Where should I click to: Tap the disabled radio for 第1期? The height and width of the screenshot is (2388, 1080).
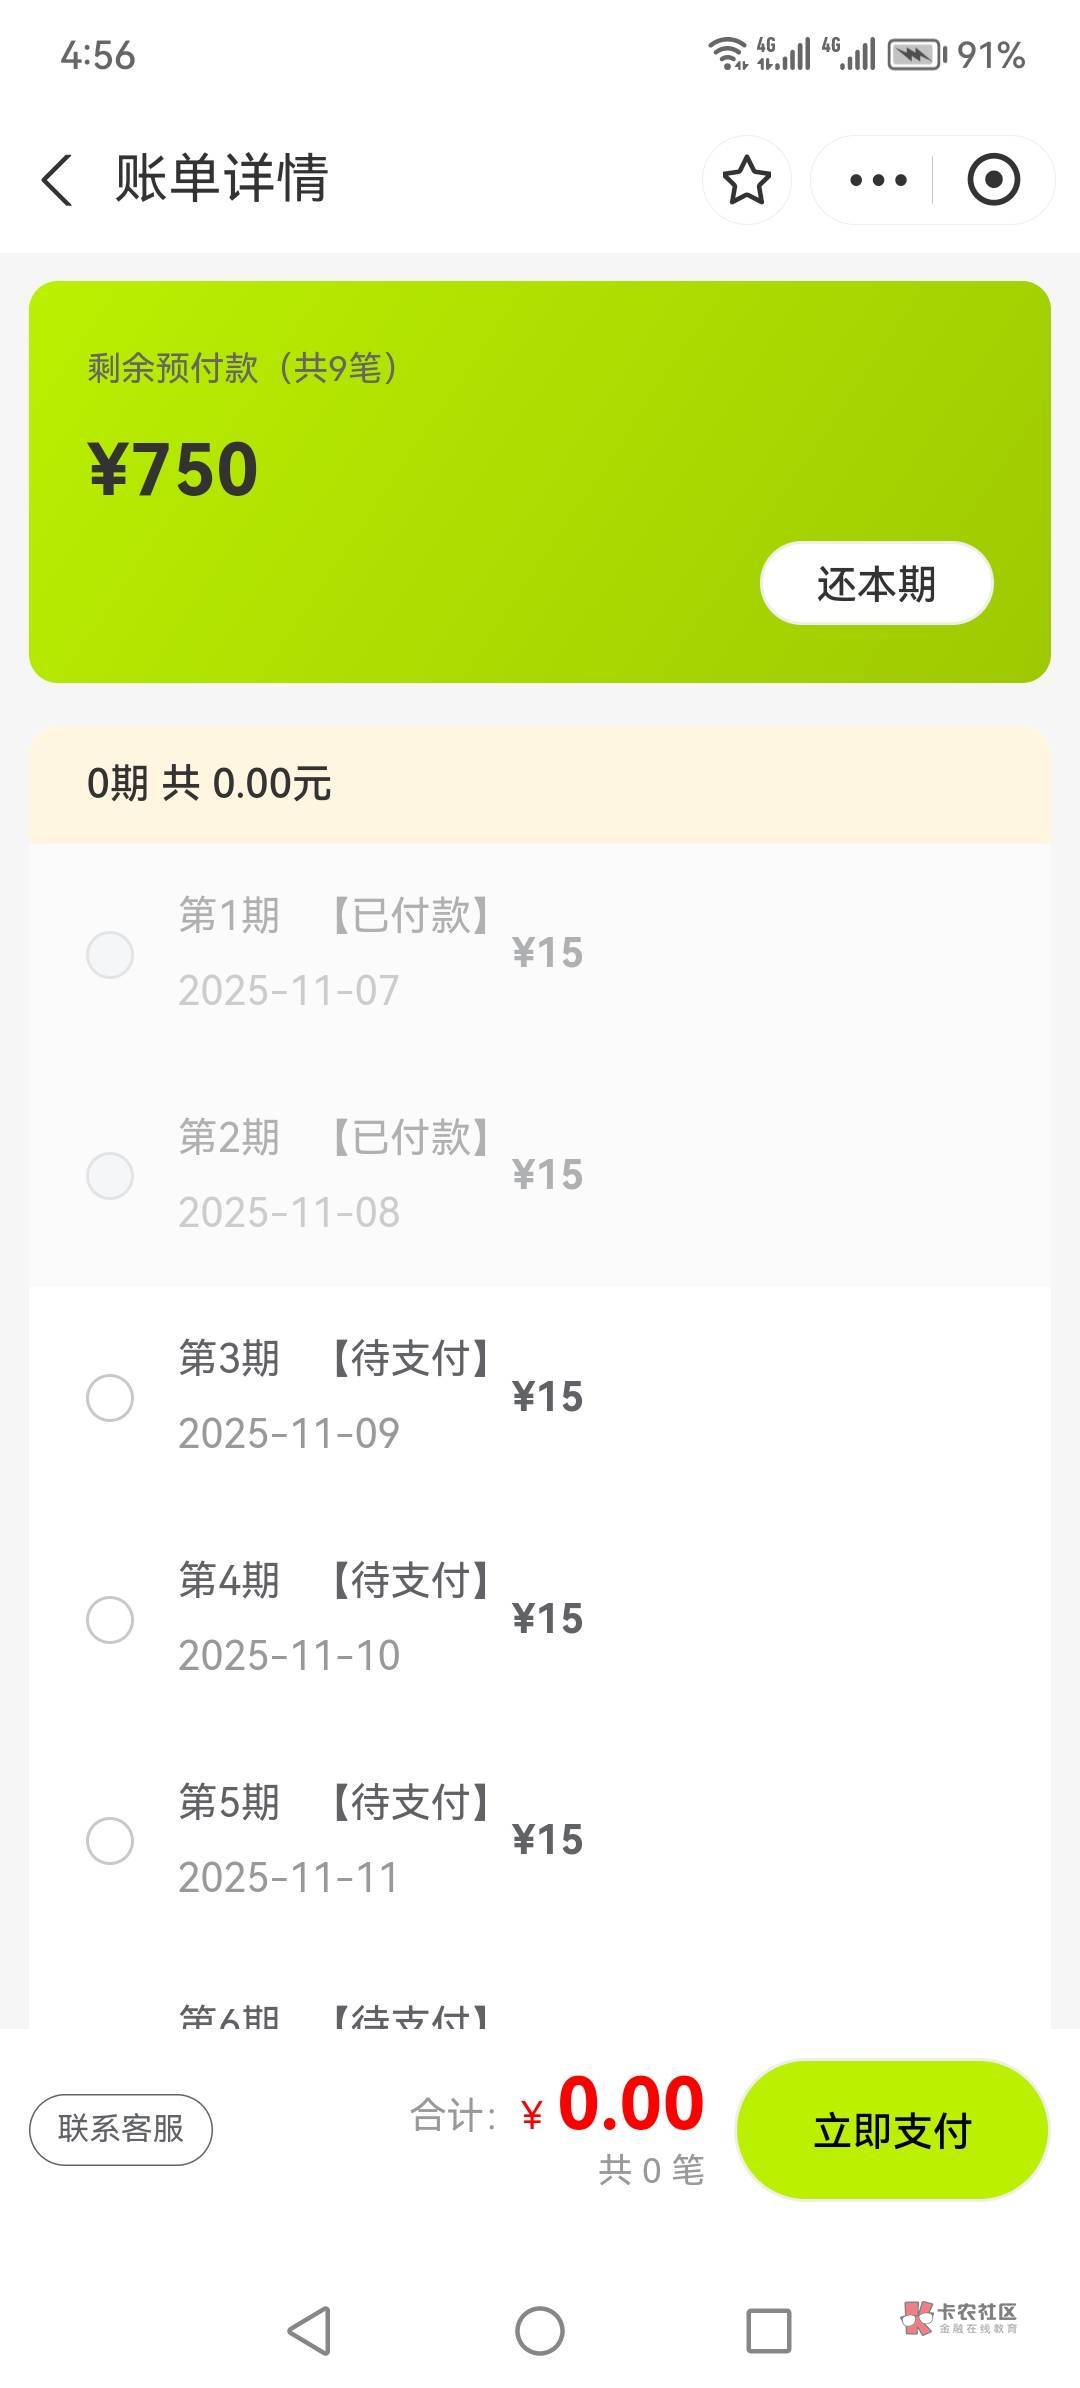pyautogui.click(x=110, y=954)
